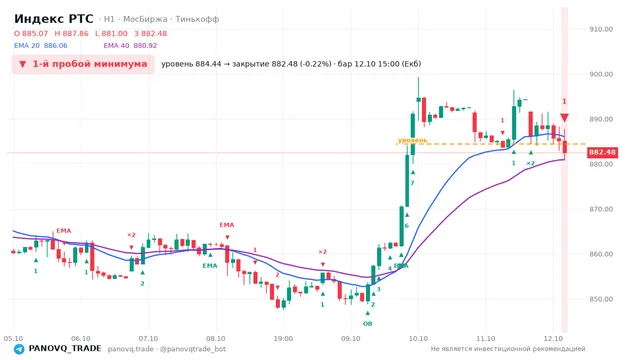Image resolution: width=640 pixels, height=360 pixels.
Task: Click the green arrow above the 'OB' label
Action: (x=367, y=313)
